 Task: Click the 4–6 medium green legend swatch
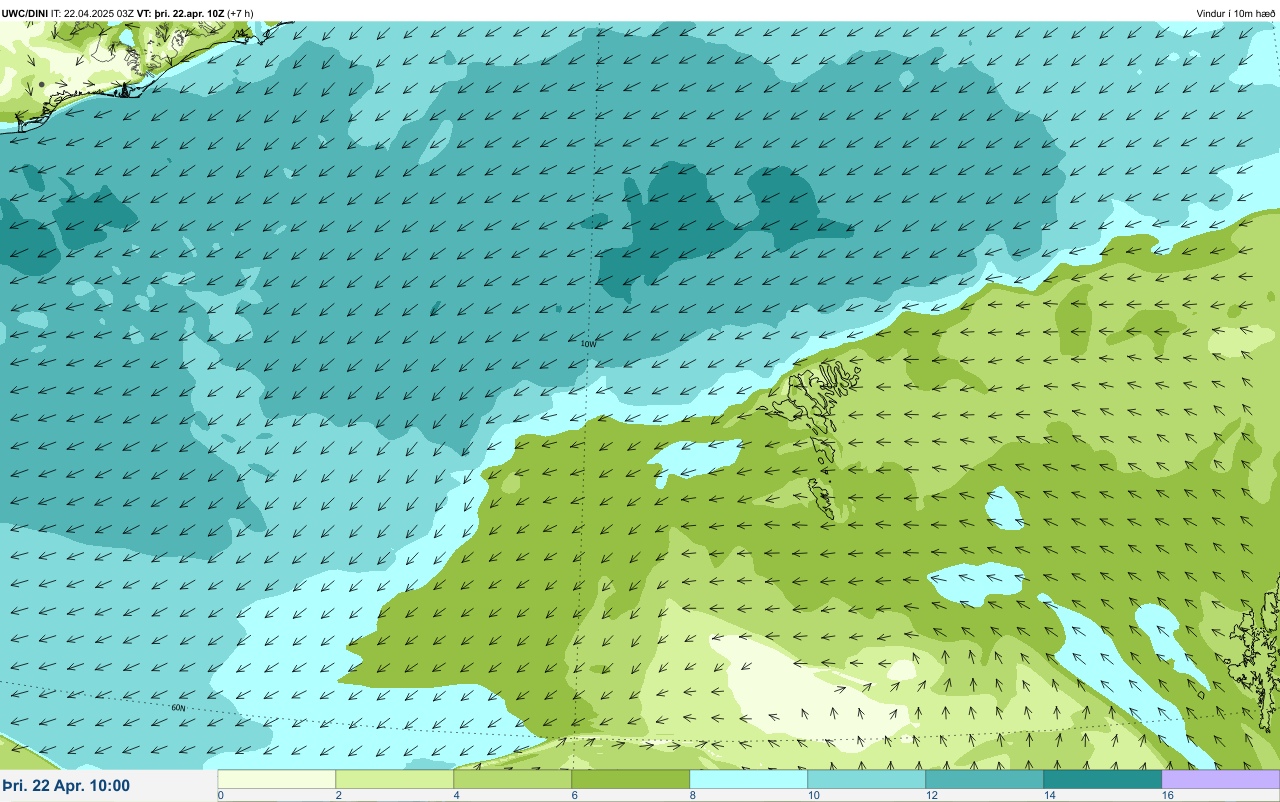513,779
